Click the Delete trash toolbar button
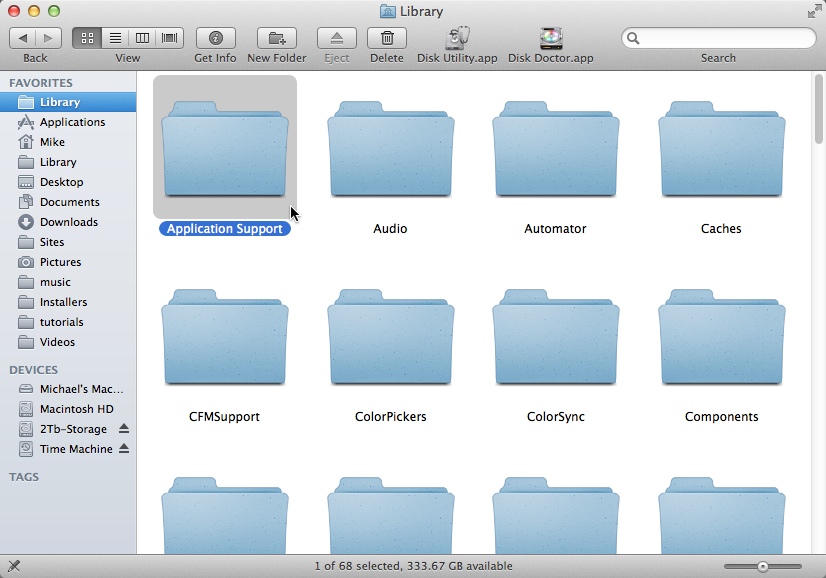This screenshot has height=578, width=826. click(387, 38)
